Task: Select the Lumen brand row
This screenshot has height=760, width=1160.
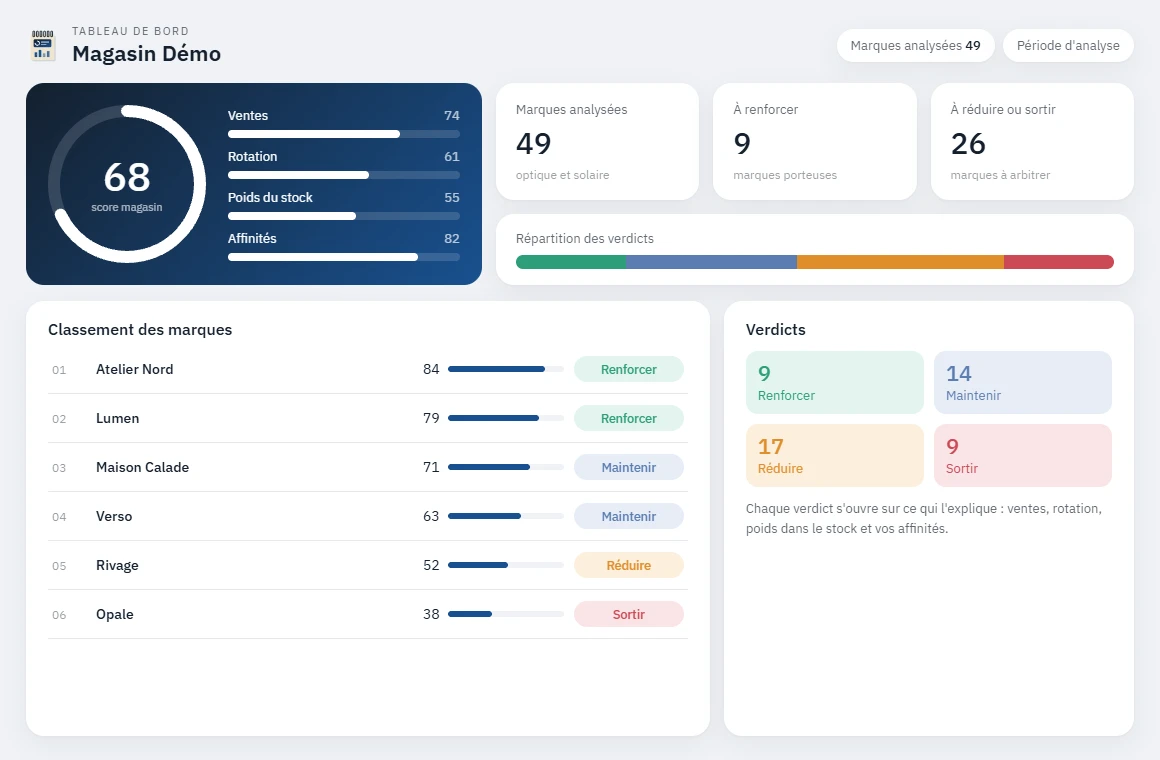Action: click(x=368, y=418)
